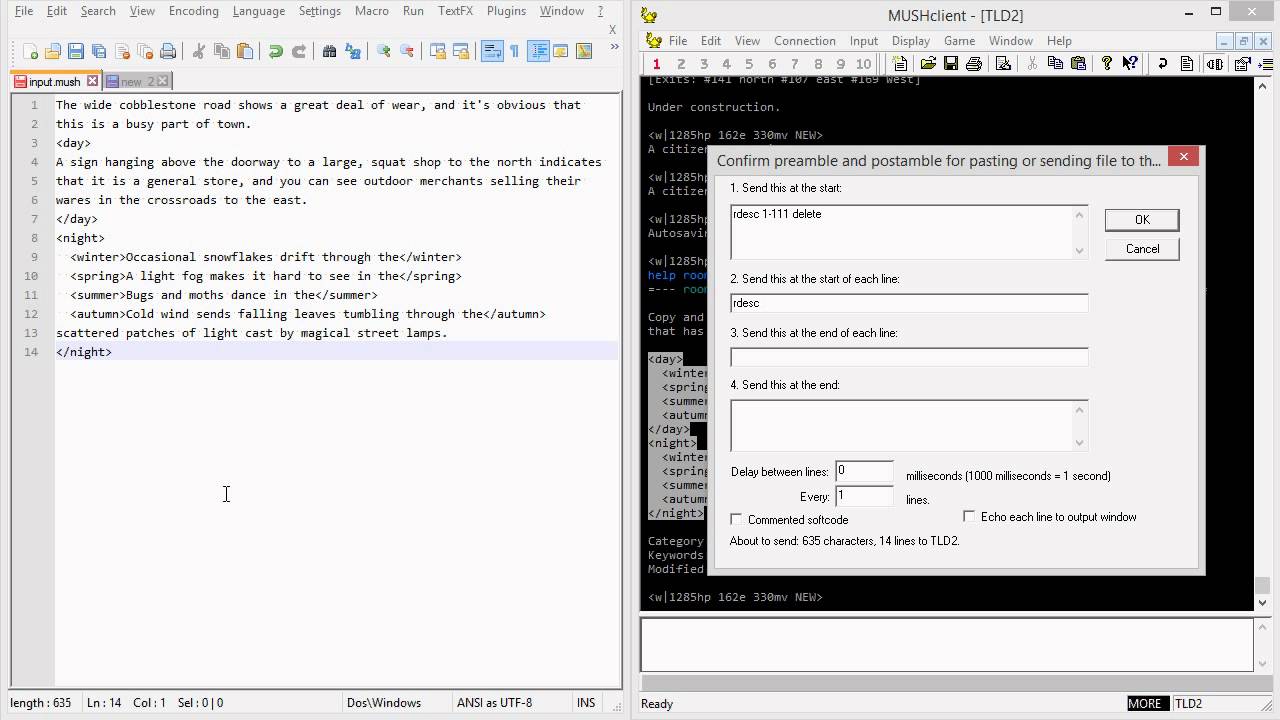This screenshot has height=720, width=1280.
Task: Click Notepad++ Save All icon
Action: point(99,51)
